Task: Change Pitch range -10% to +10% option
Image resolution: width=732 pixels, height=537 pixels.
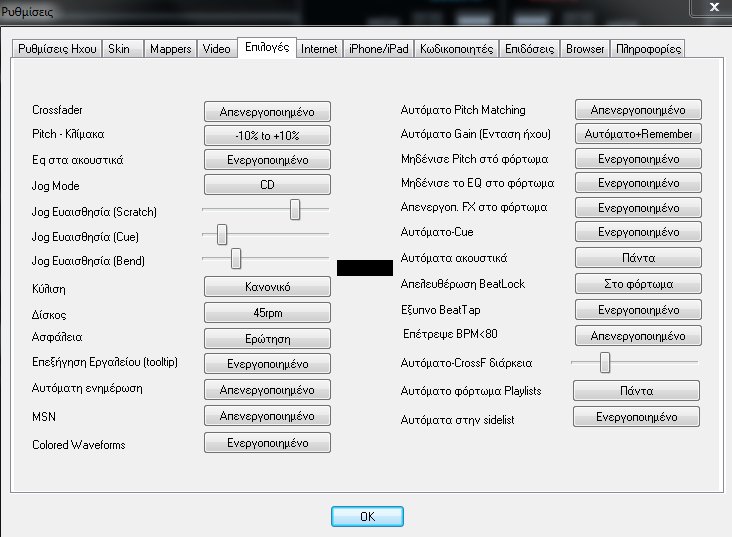Action: [x=267, y=135]
